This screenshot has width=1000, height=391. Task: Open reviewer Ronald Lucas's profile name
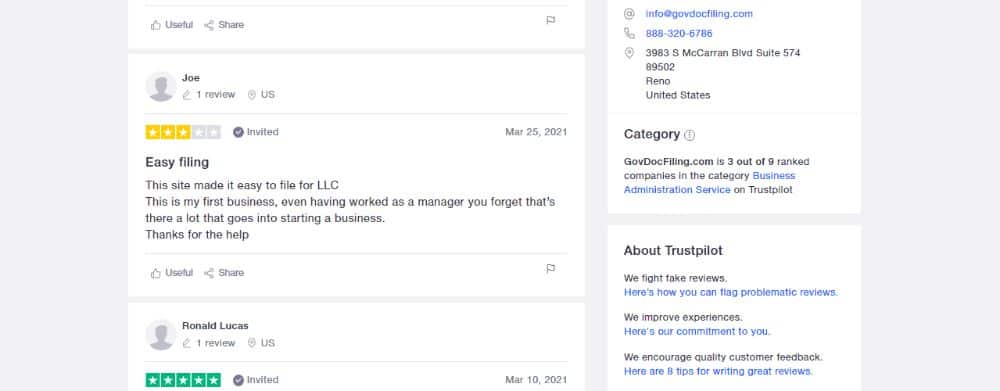215,326
